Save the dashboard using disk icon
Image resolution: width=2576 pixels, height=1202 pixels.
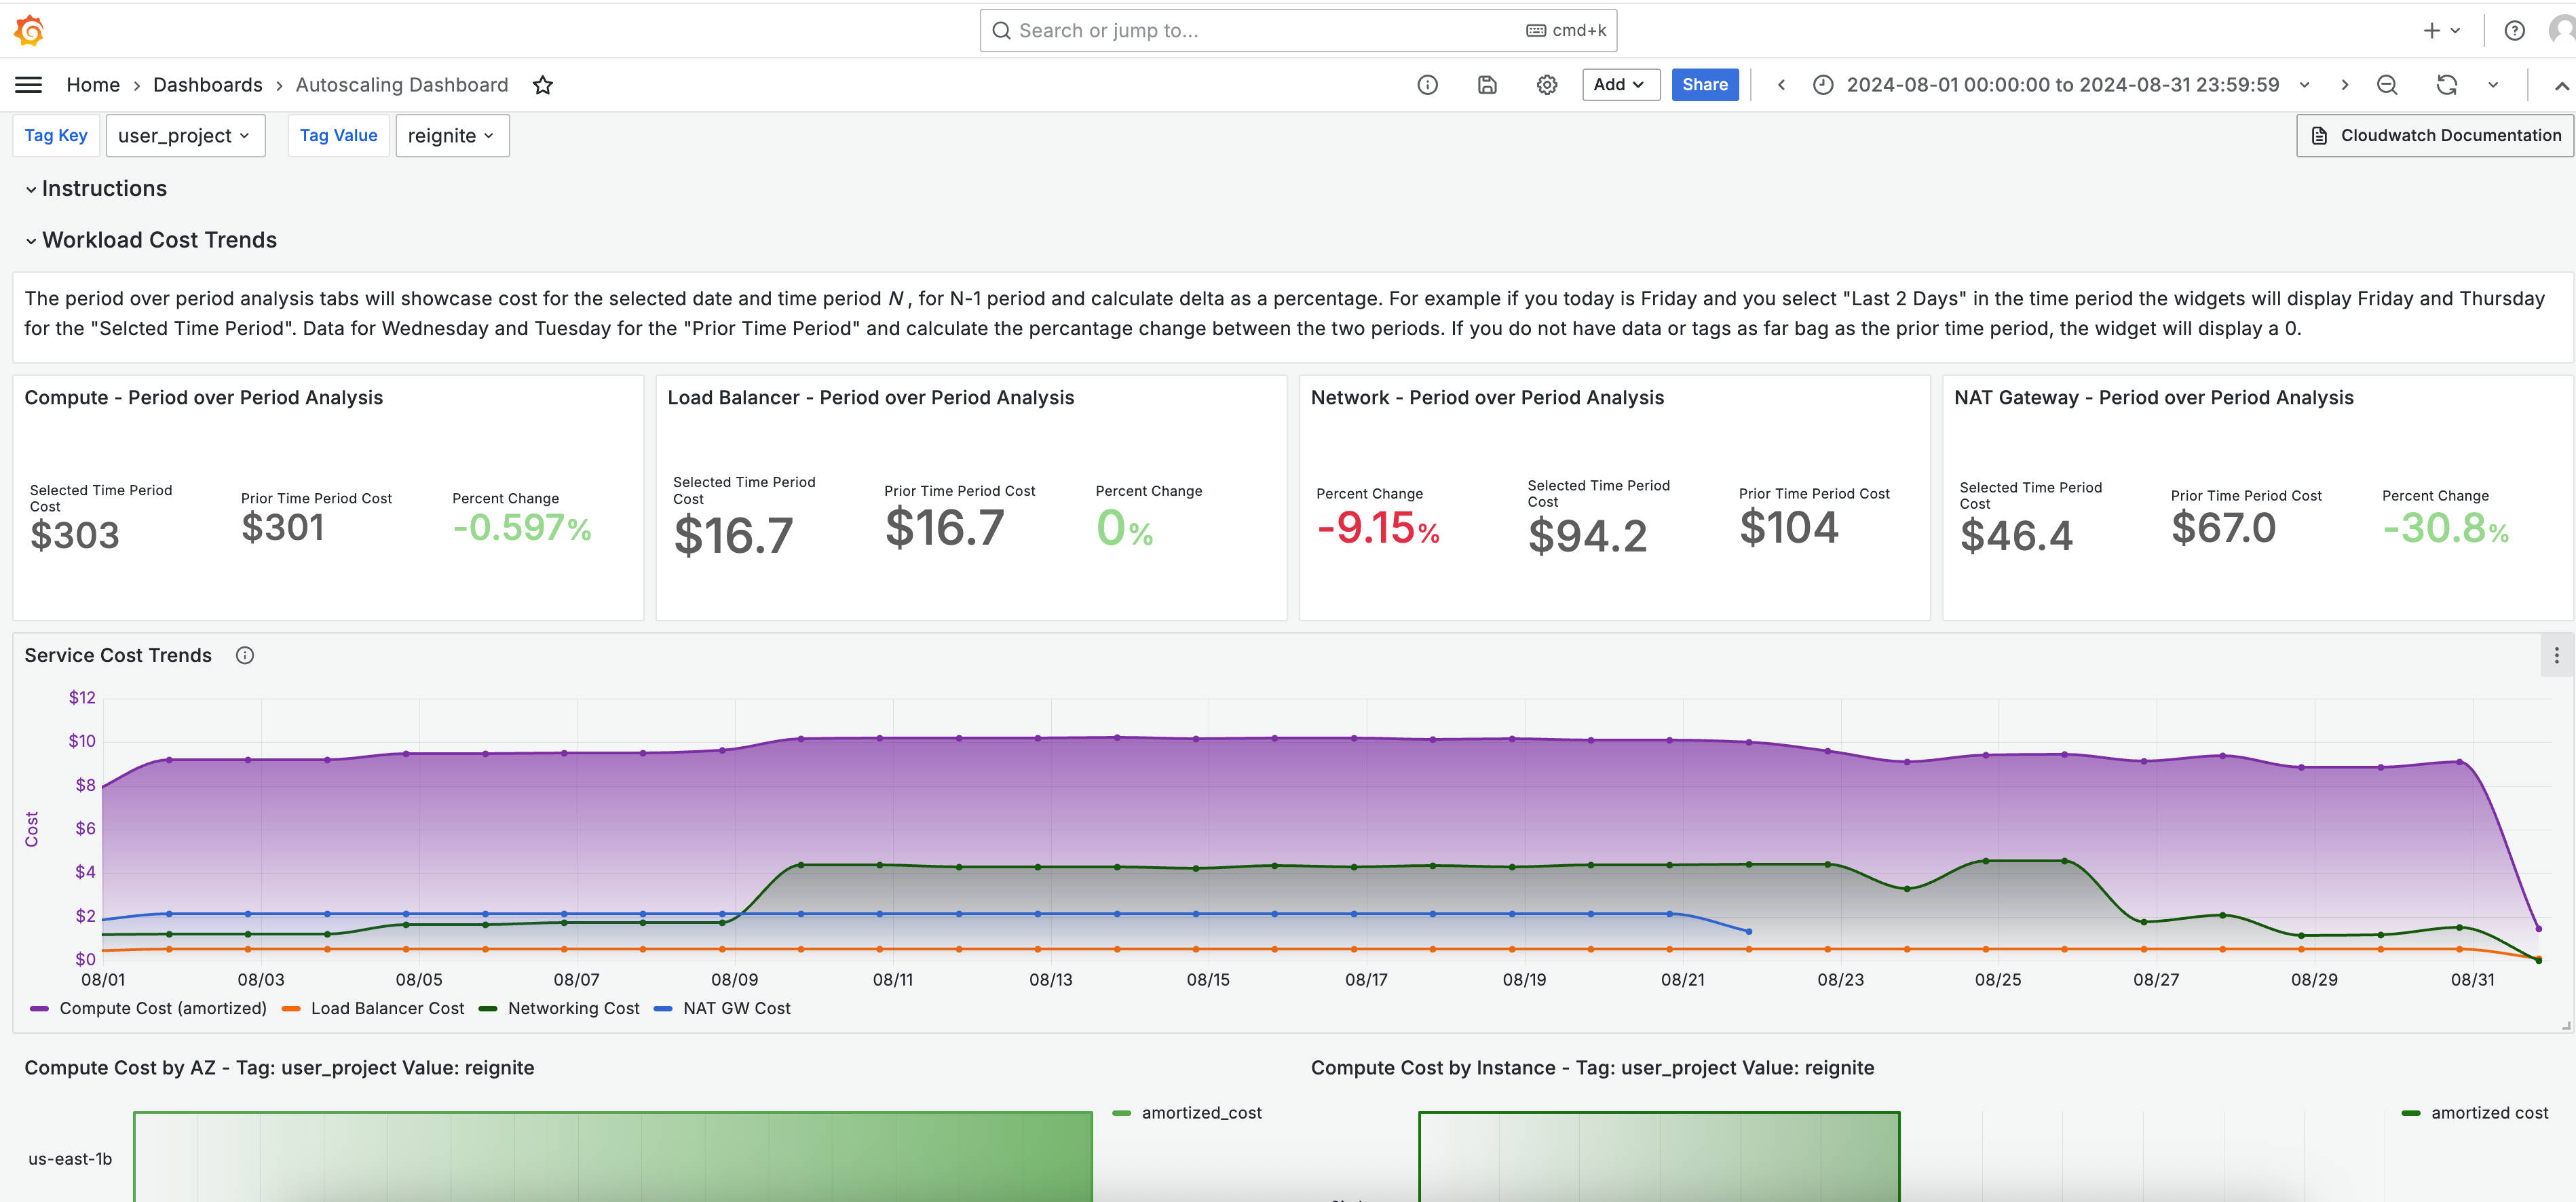click(x=1487, y=85)
